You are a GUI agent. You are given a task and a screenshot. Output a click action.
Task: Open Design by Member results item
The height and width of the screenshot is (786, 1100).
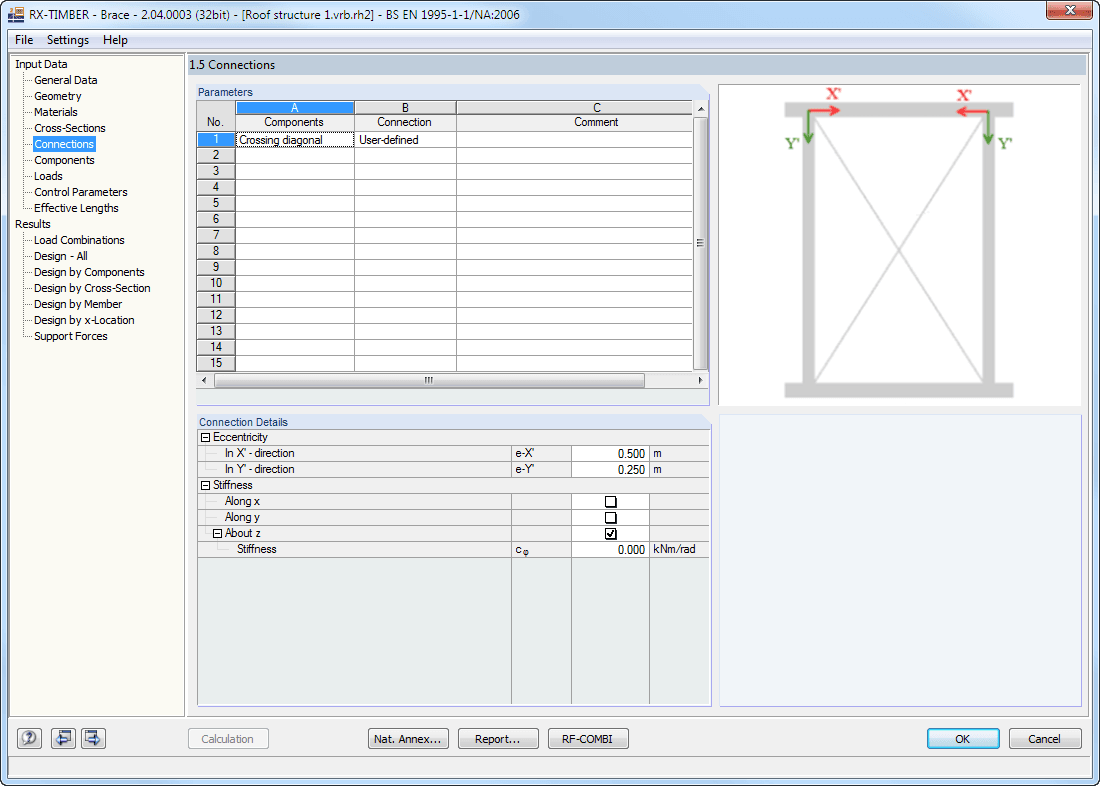78,304
